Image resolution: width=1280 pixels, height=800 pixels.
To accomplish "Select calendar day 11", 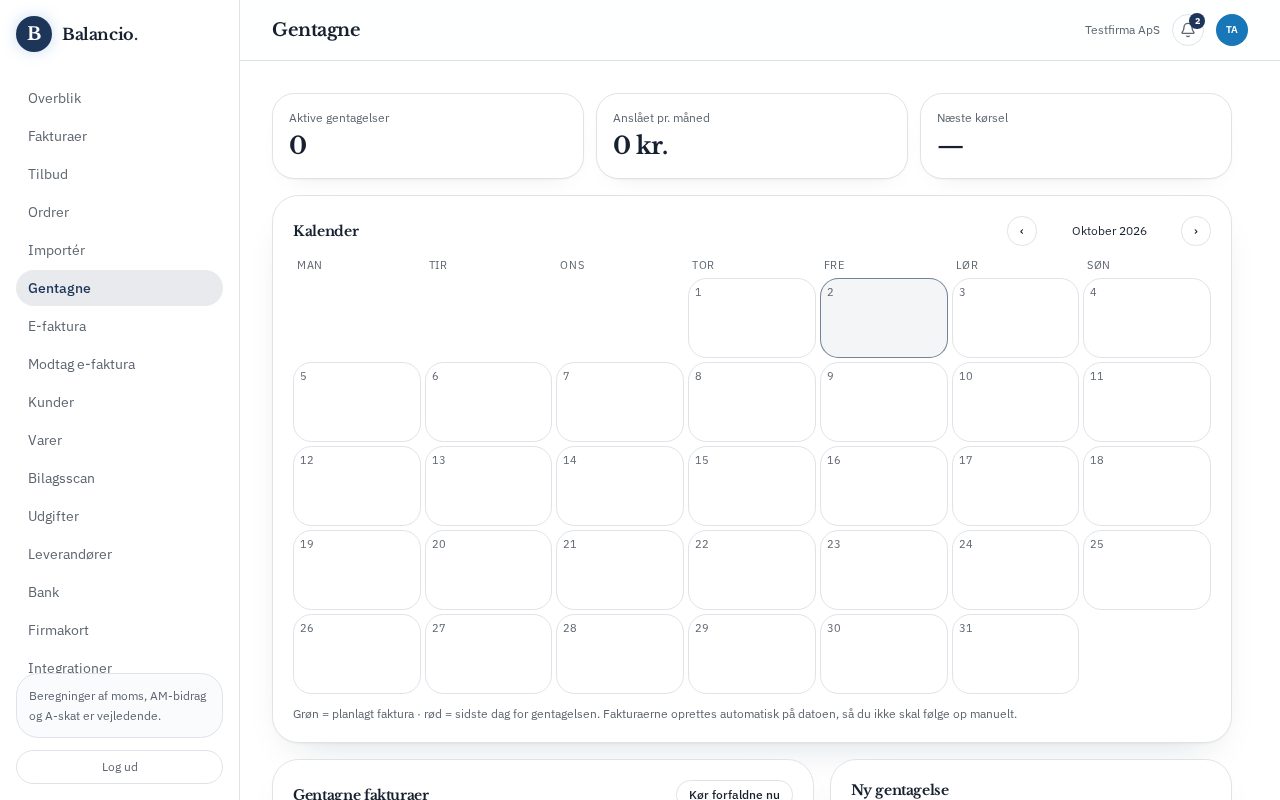I will pyautogui.click(x=1147, y=402).
